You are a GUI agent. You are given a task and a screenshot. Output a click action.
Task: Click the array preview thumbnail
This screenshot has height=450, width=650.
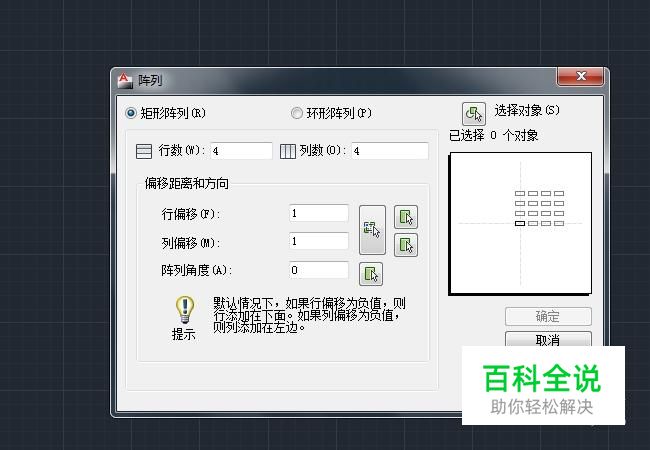[521, 223]
